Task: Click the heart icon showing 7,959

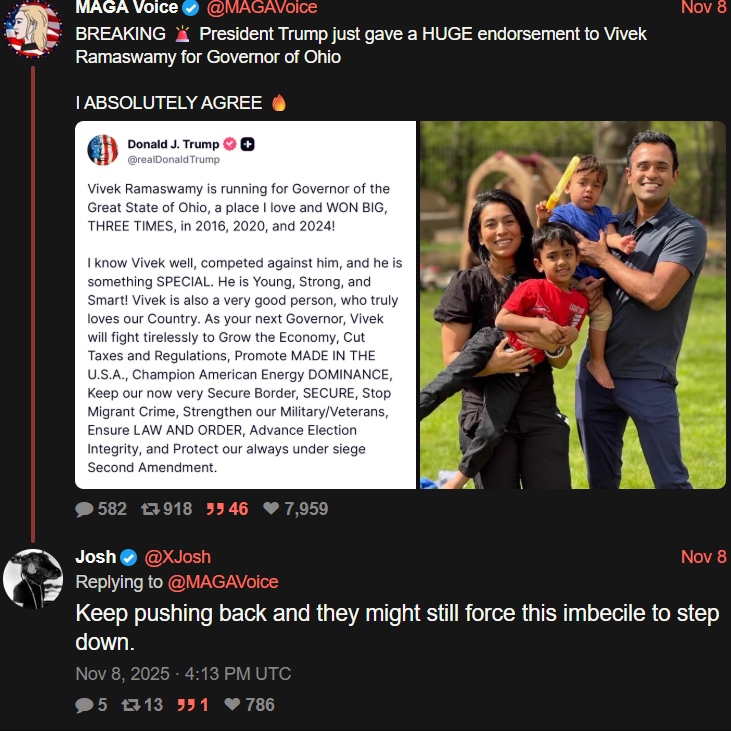Action: click(270, 509)
